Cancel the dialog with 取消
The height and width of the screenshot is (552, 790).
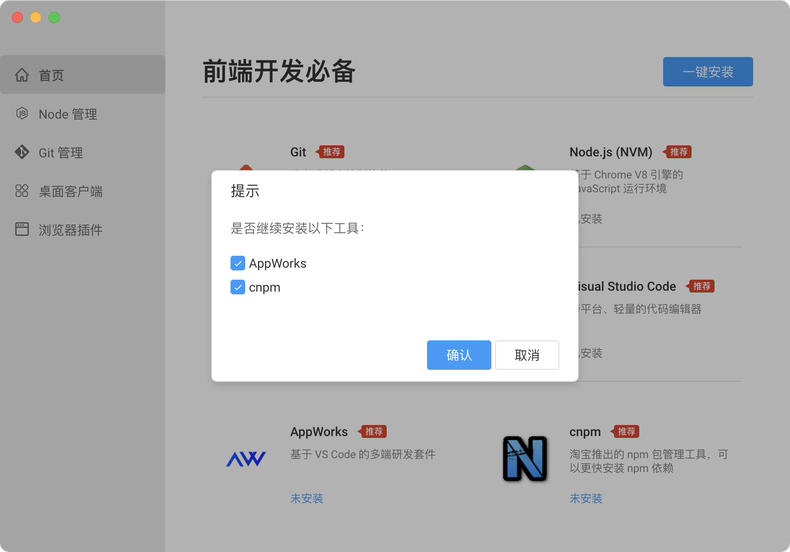(x=527, y=355)
